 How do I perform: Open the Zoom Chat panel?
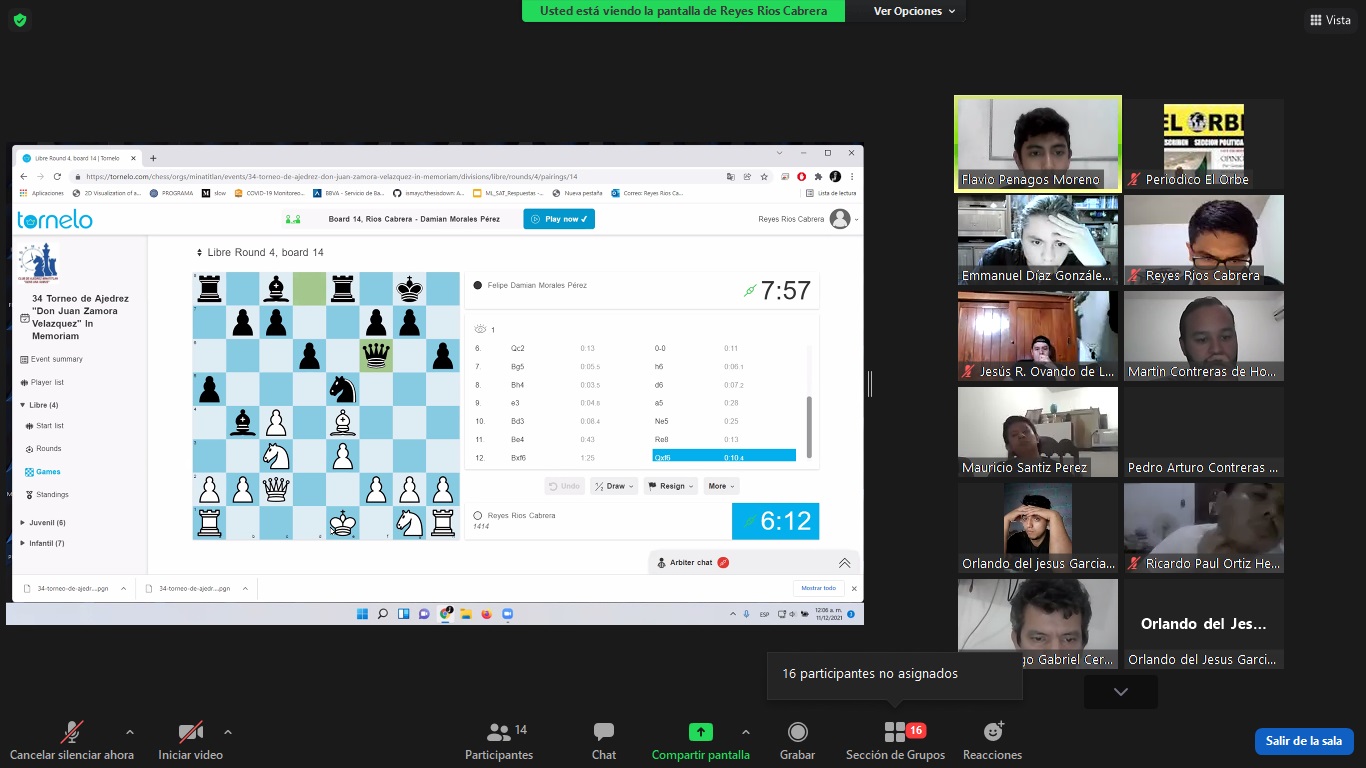point(603,733)
